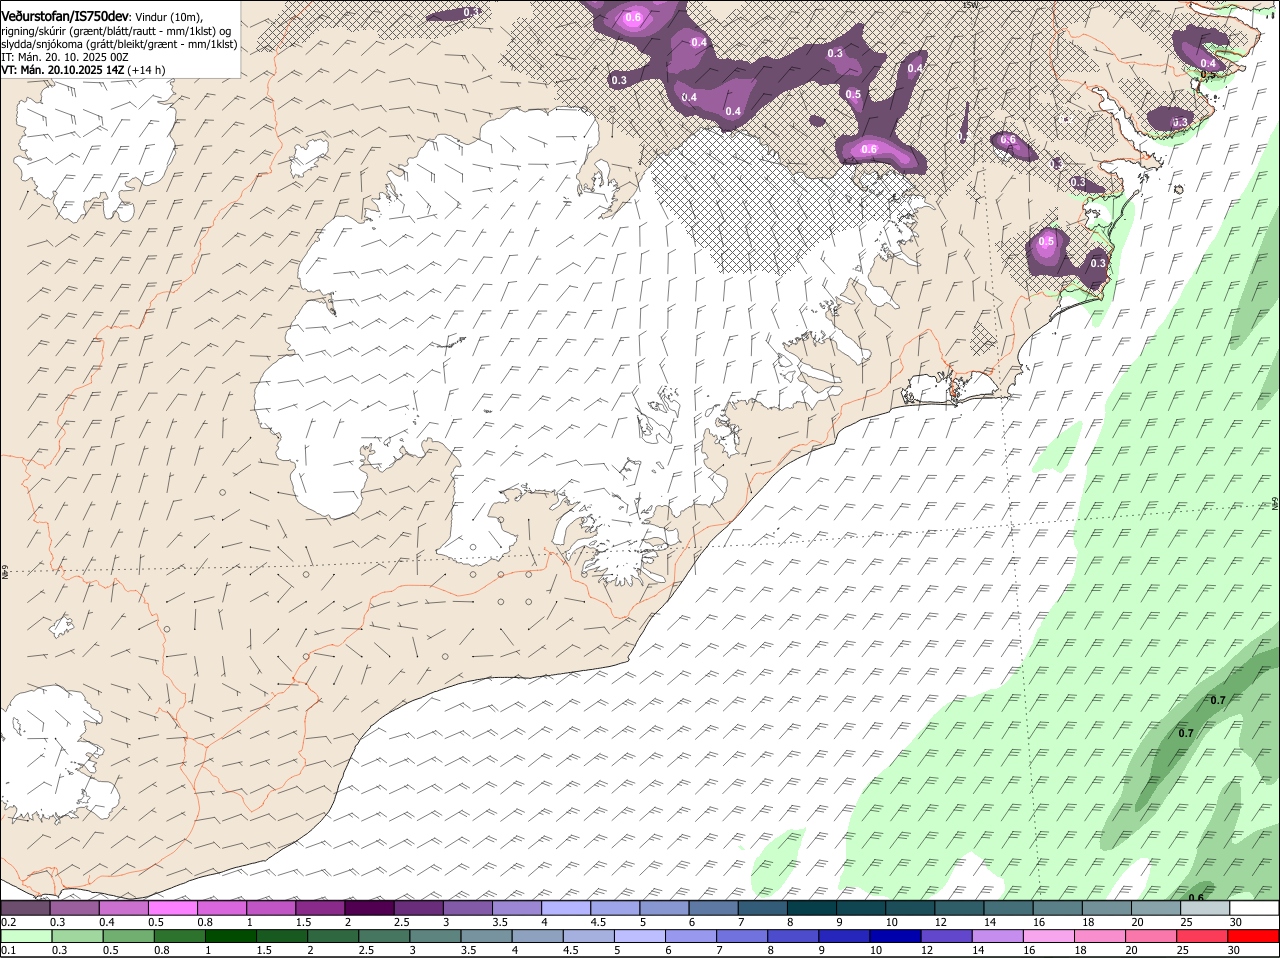
Task: Pick lower legend swatch labeled 8
Action: [x=794, y=936]
